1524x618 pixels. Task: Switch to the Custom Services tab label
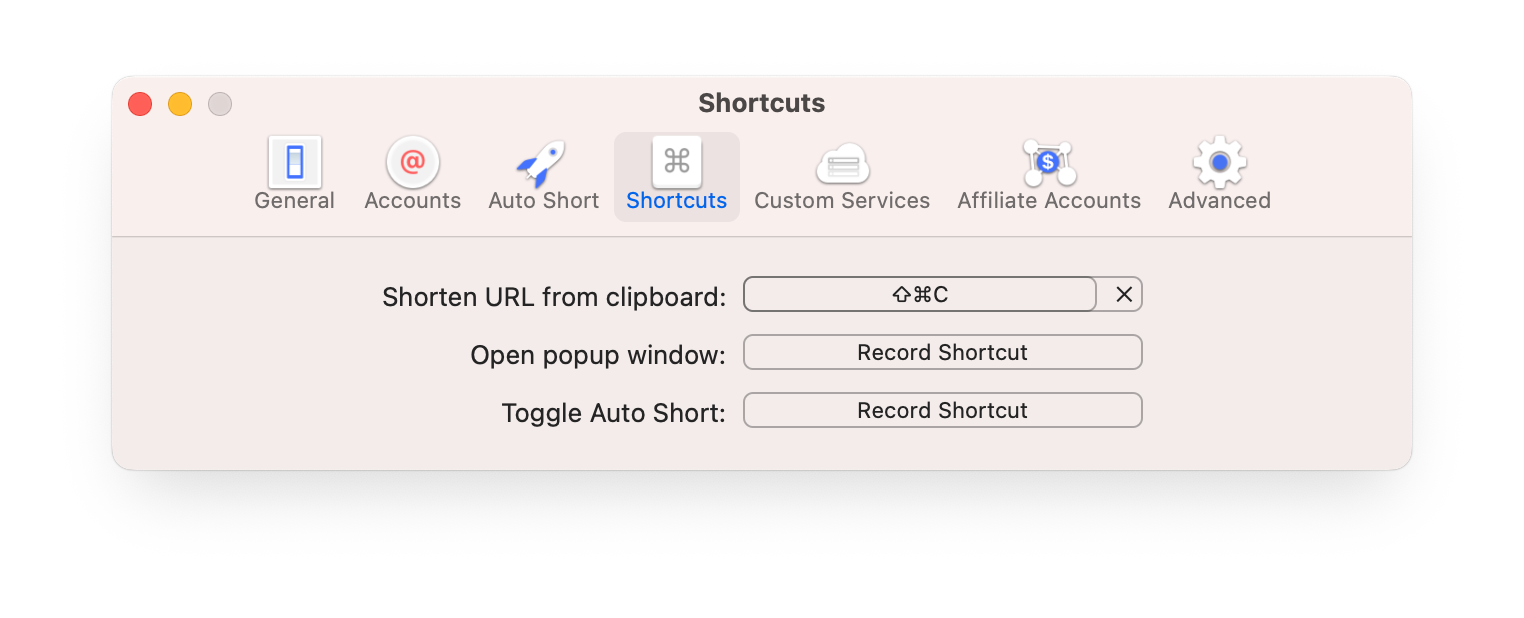click(842, 201)
